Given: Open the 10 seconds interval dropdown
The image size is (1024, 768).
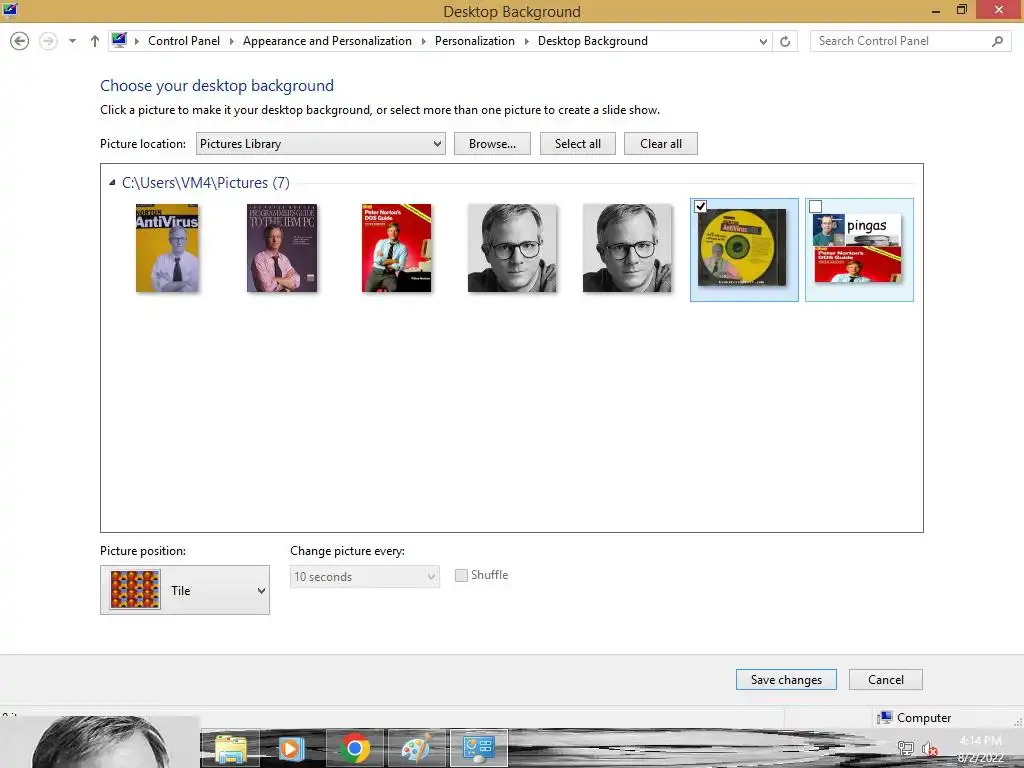Looking at the screenshot, I should (x=364, y=577).
